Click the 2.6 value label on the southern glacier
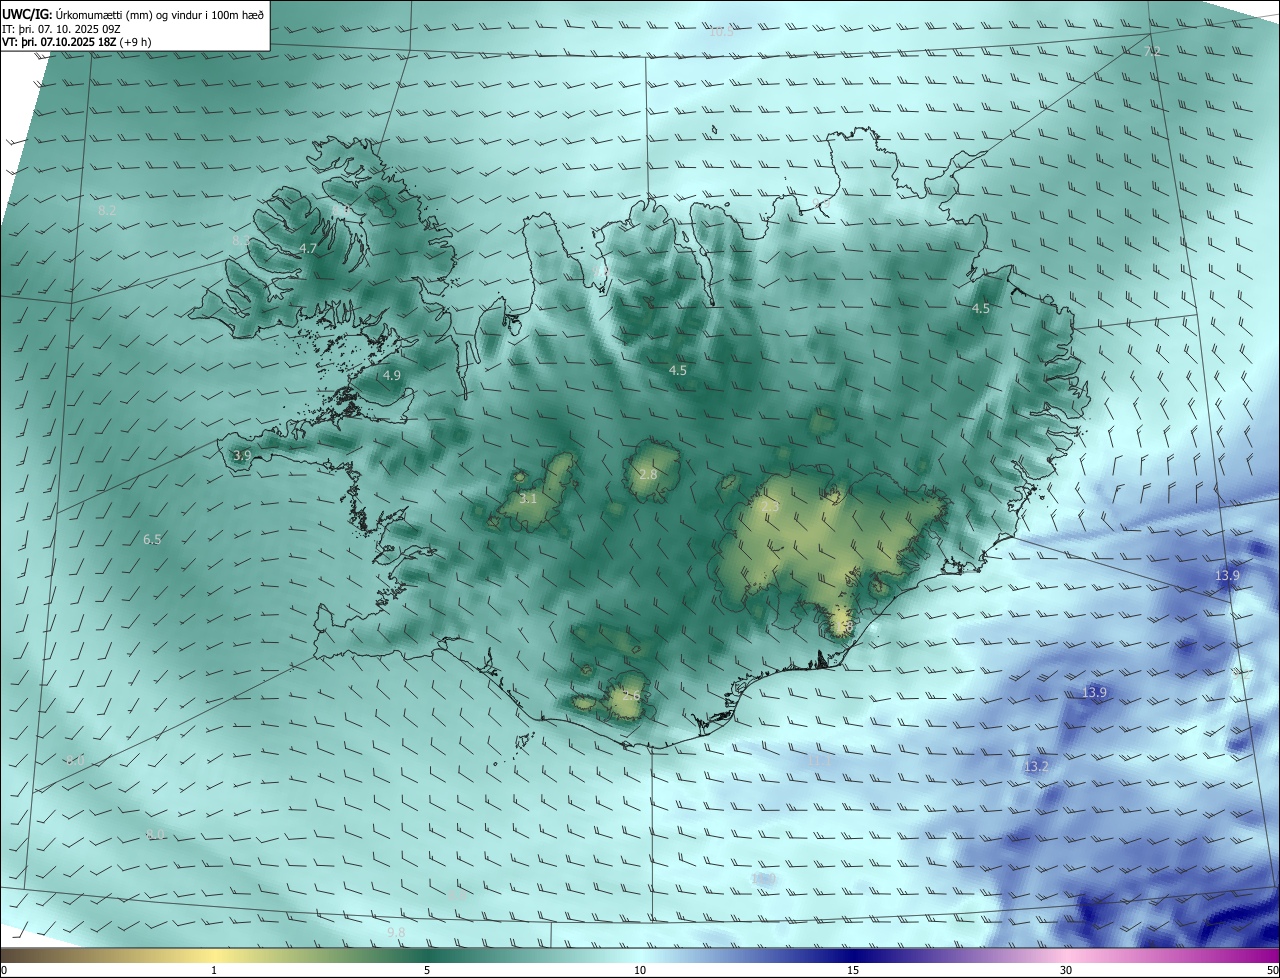Image resolution: width=1280 pixels, height=978 pixels. 631,695
